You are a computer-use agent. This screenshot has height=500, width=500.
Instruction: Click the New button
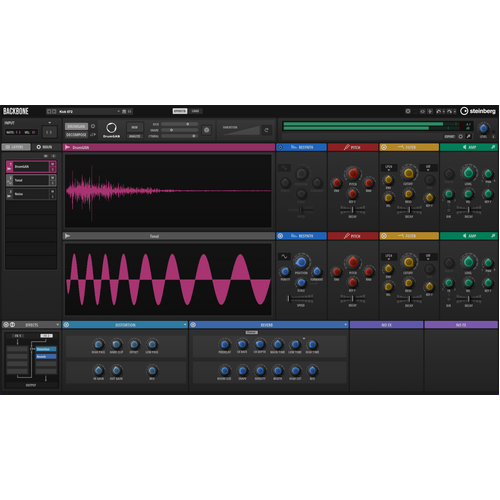135,127
